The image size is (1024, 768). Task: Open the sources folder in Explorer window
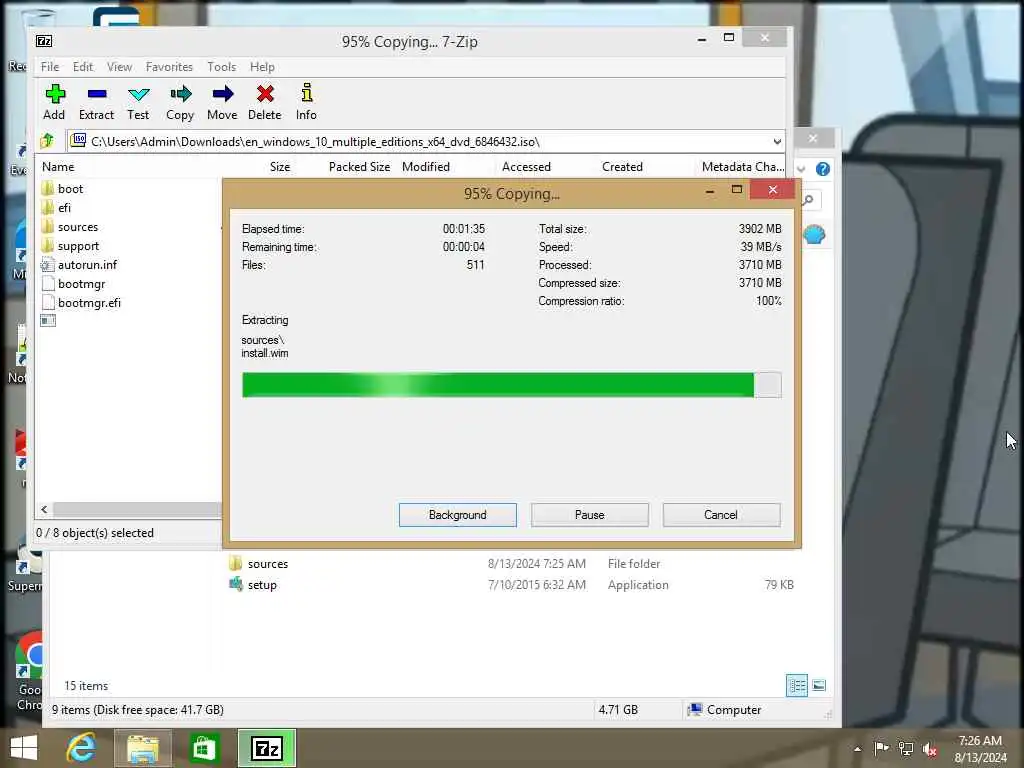point(259,564)
